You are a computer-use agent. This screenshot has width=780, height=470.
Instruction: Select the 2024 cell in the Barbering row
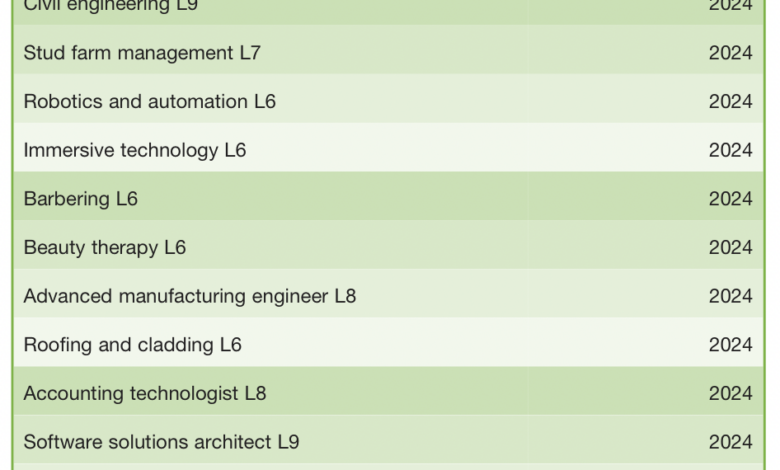coord(730,199)
